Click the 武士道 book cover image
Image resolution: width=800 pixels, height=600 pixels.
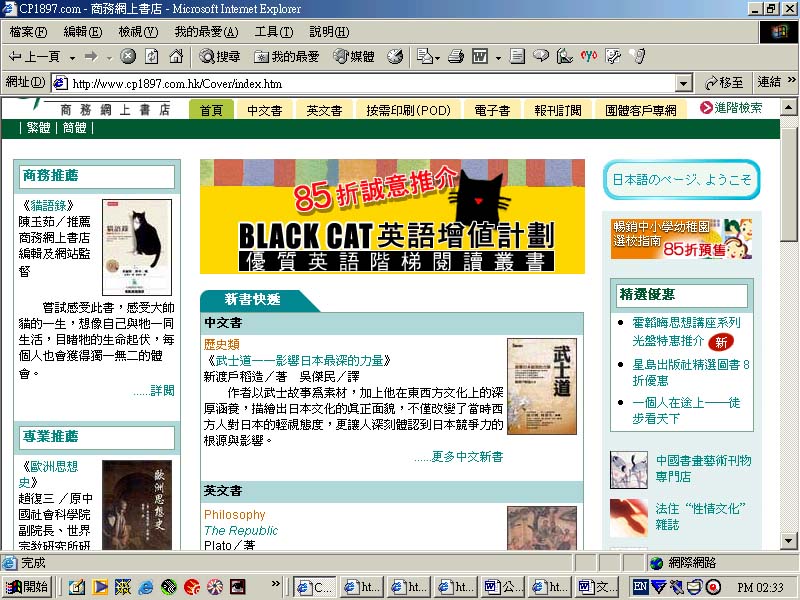point(542,386)
